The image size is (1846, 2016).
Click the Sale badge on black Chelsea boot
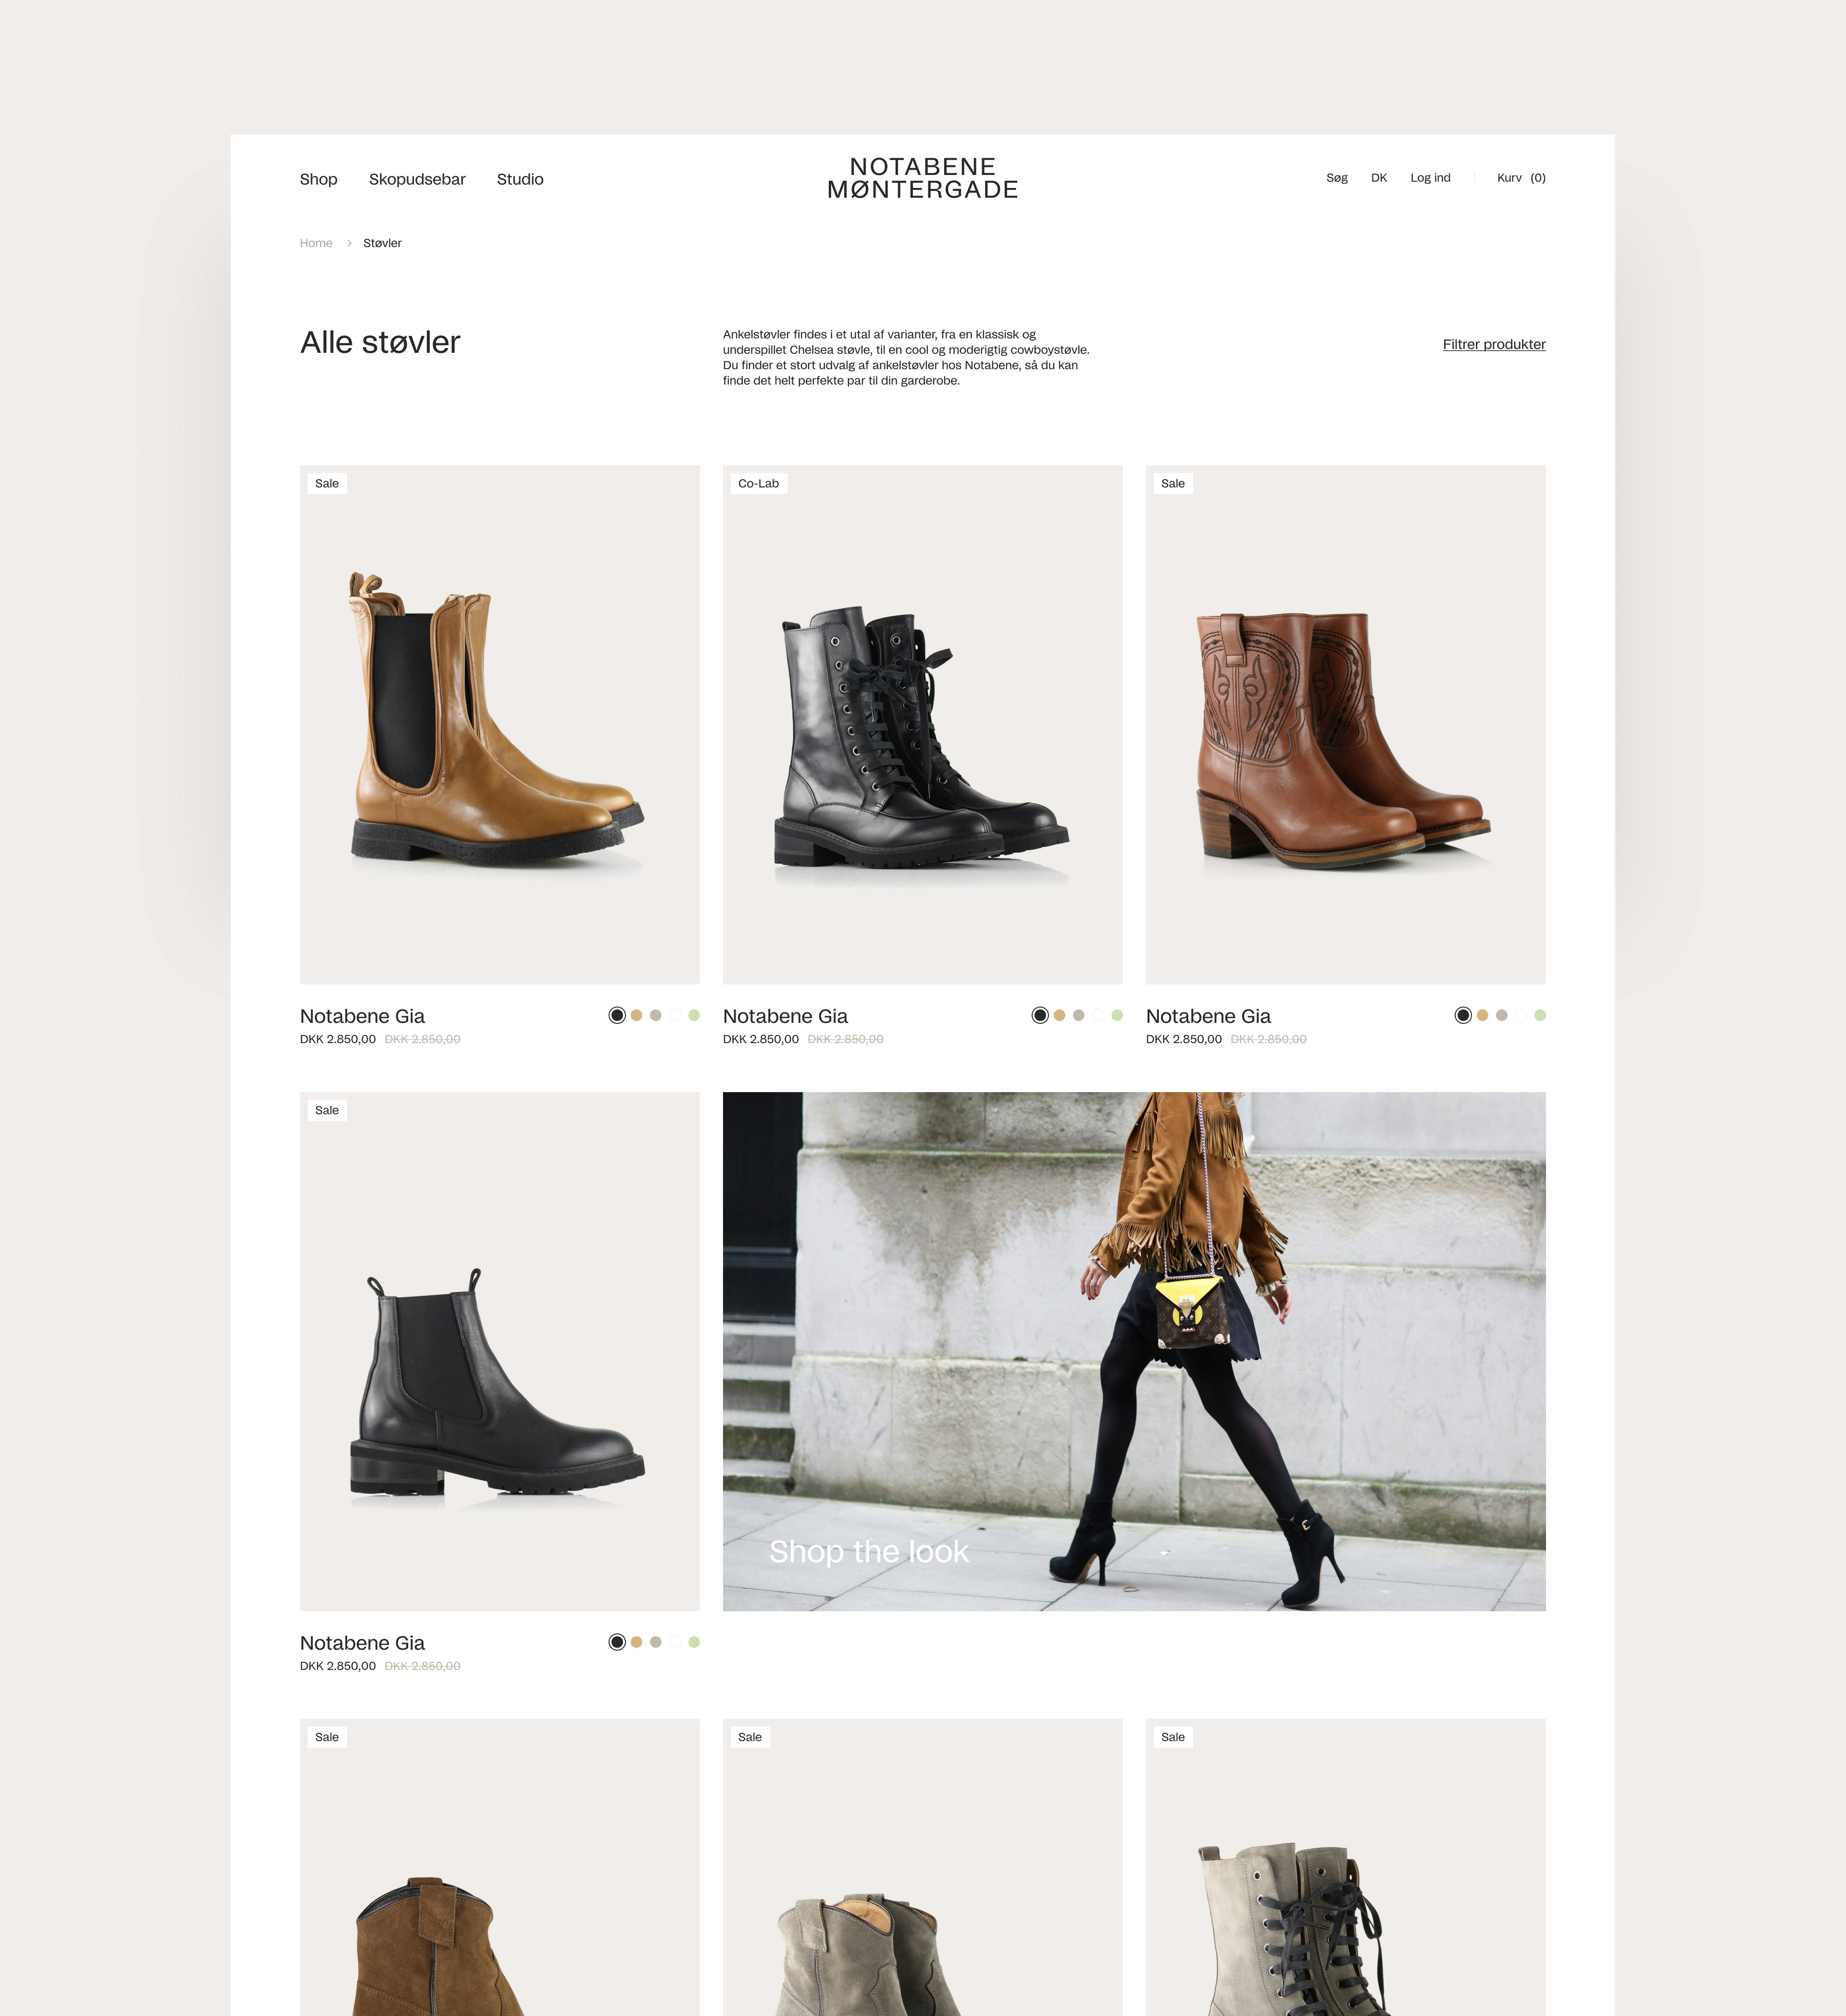tap(327, 1110)
